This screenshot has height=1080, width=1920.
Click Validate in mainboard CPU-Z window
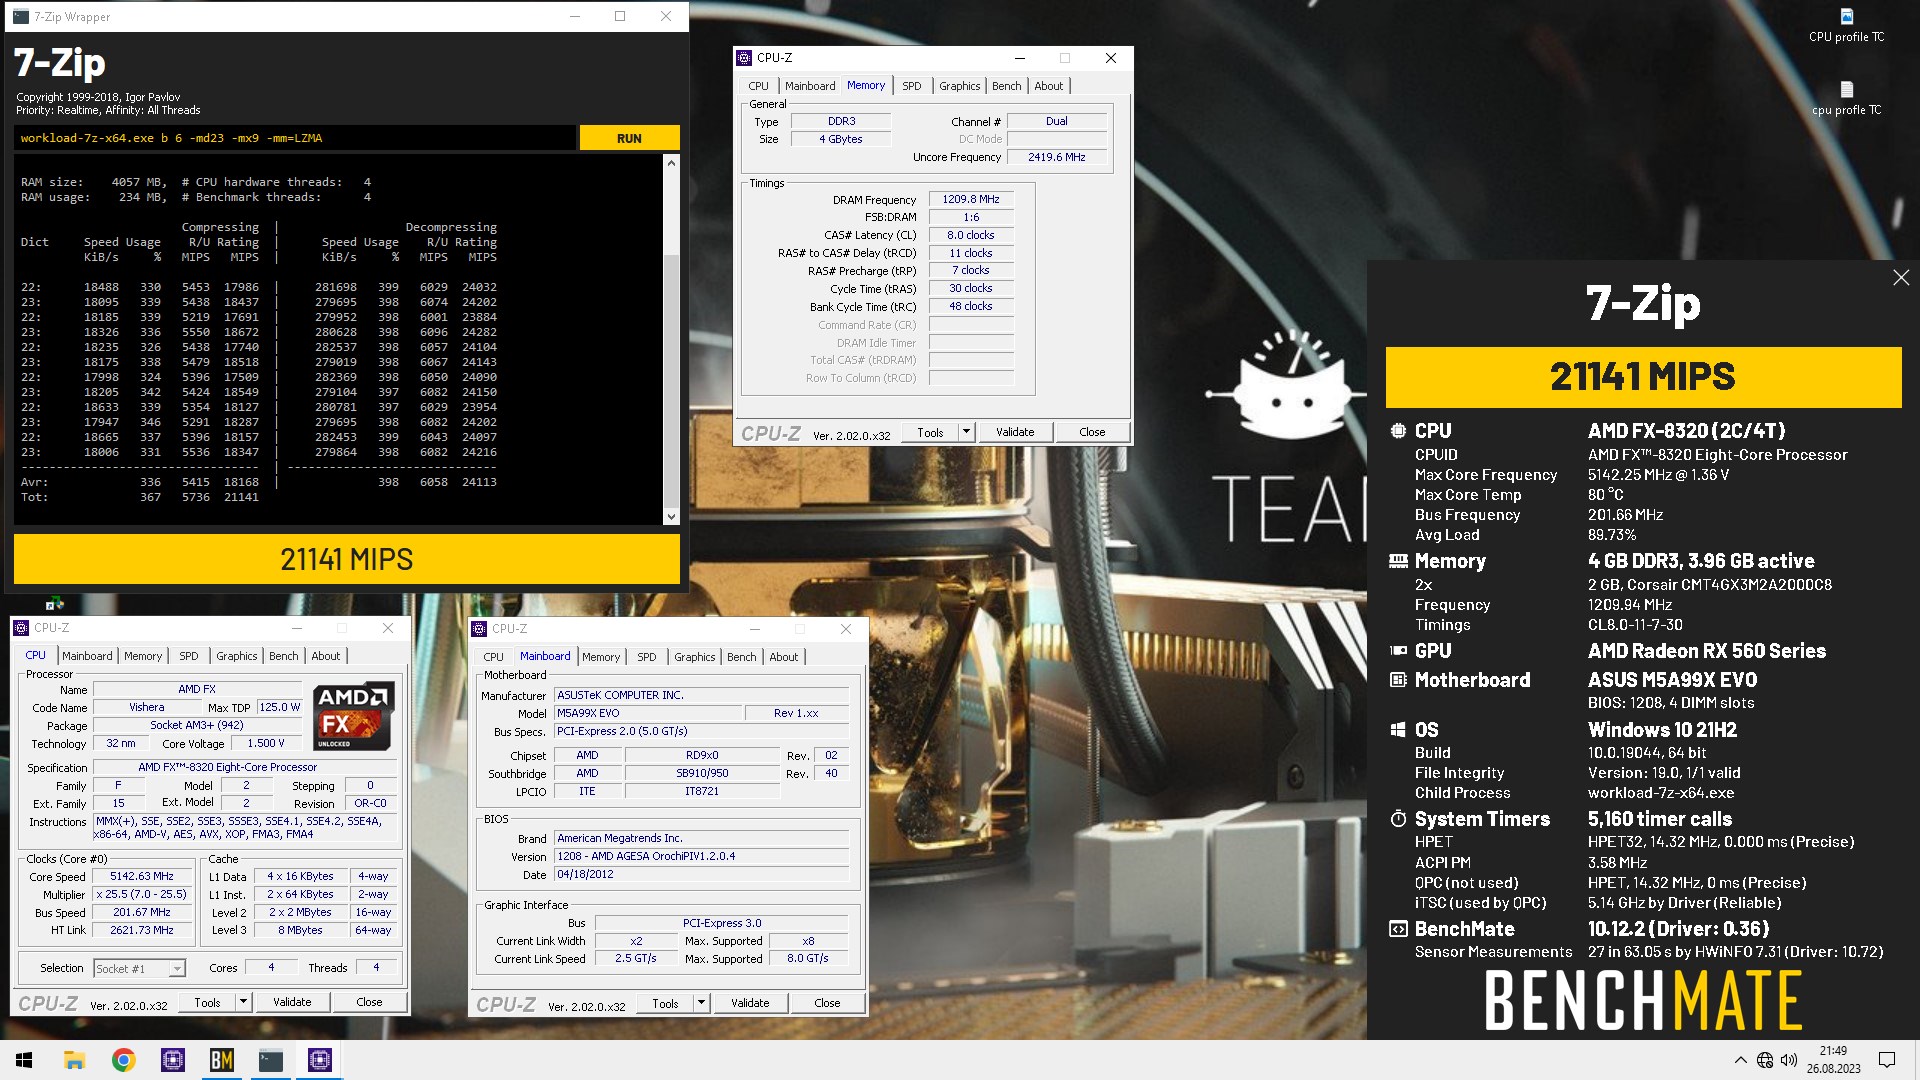tap(750, 1003)
